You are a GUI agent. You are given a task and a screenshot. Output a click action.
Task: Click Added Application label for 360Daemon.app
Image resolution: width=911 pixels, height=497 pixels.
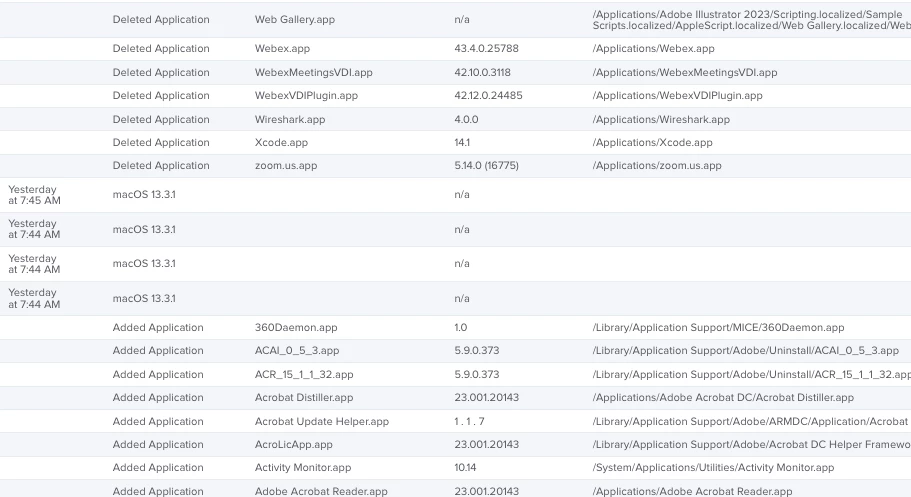coord(158,328)
